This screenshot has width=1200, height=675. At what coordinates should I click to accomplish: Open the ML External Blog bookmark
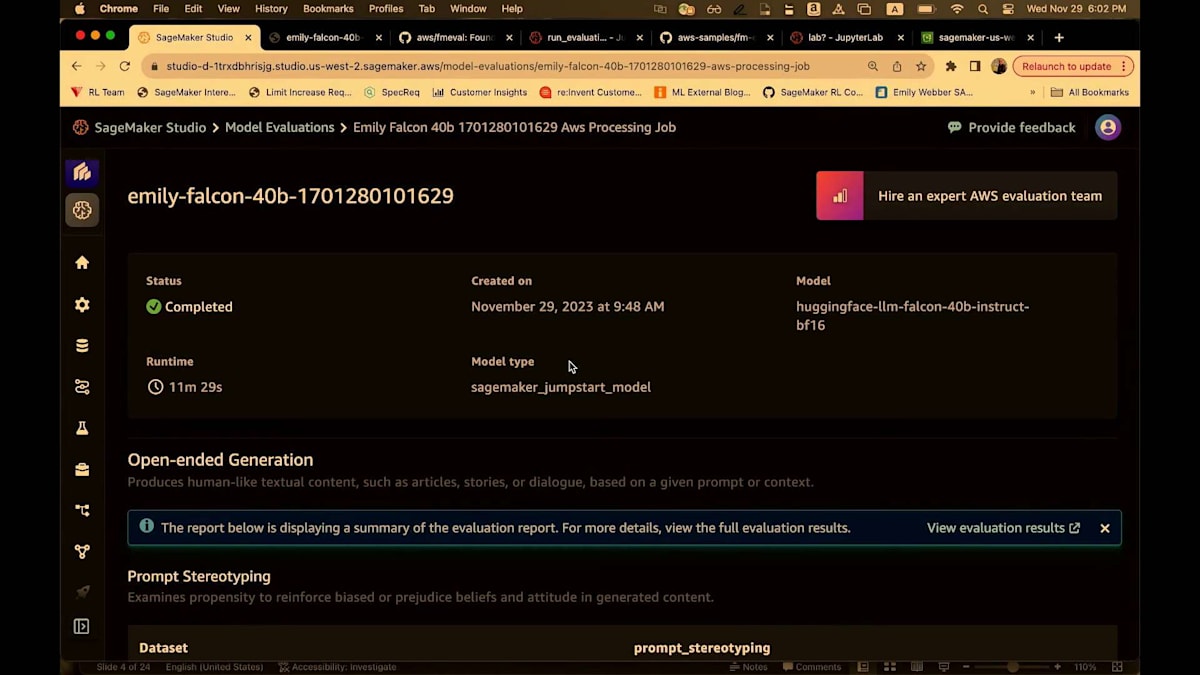(701, 92)
